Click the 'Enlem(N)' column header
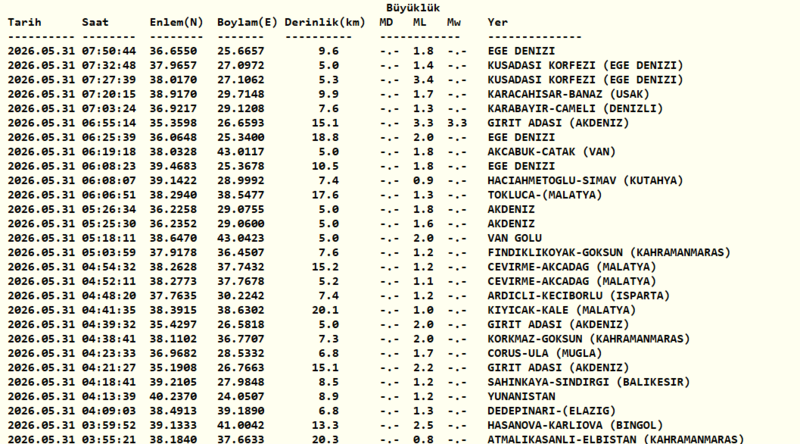Screen dimensions: 800x444 (x=177, y=22)
